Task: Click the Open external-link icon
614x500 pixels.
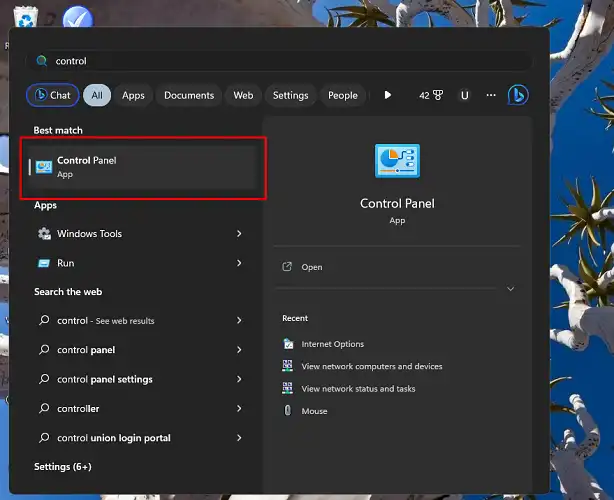Action: pyautogui.click(x=287, y=267)
